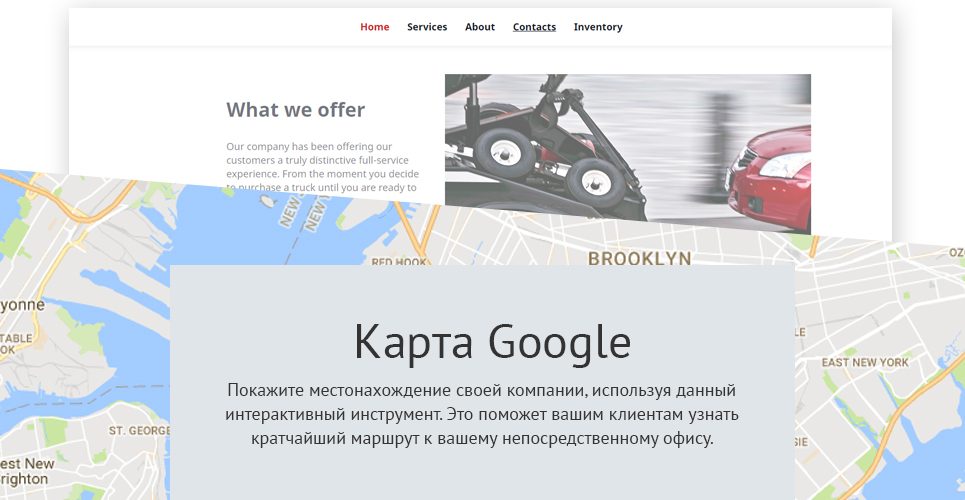Click the RED HOOK map label
The height and width of the screenshot is (500, 965).
coord(399,261)
